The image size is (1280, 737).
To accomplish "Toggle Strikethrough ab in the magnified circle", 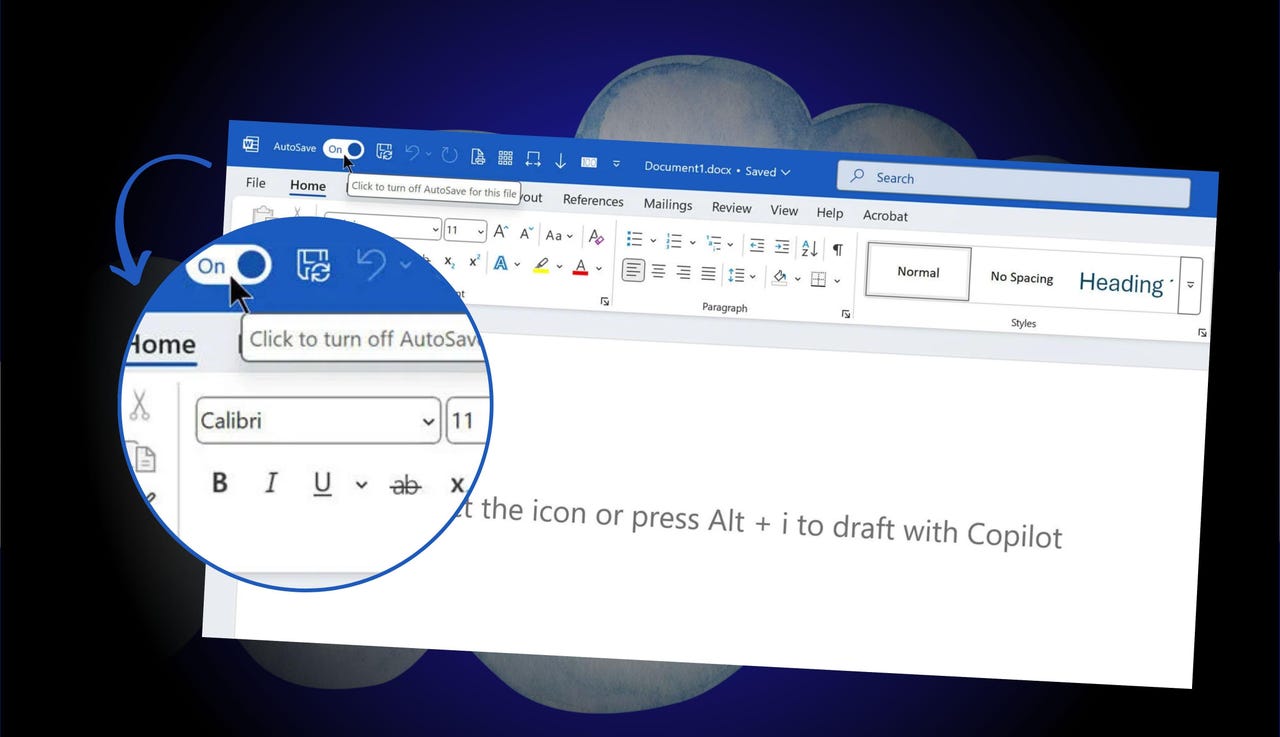I will coord(405,486).
